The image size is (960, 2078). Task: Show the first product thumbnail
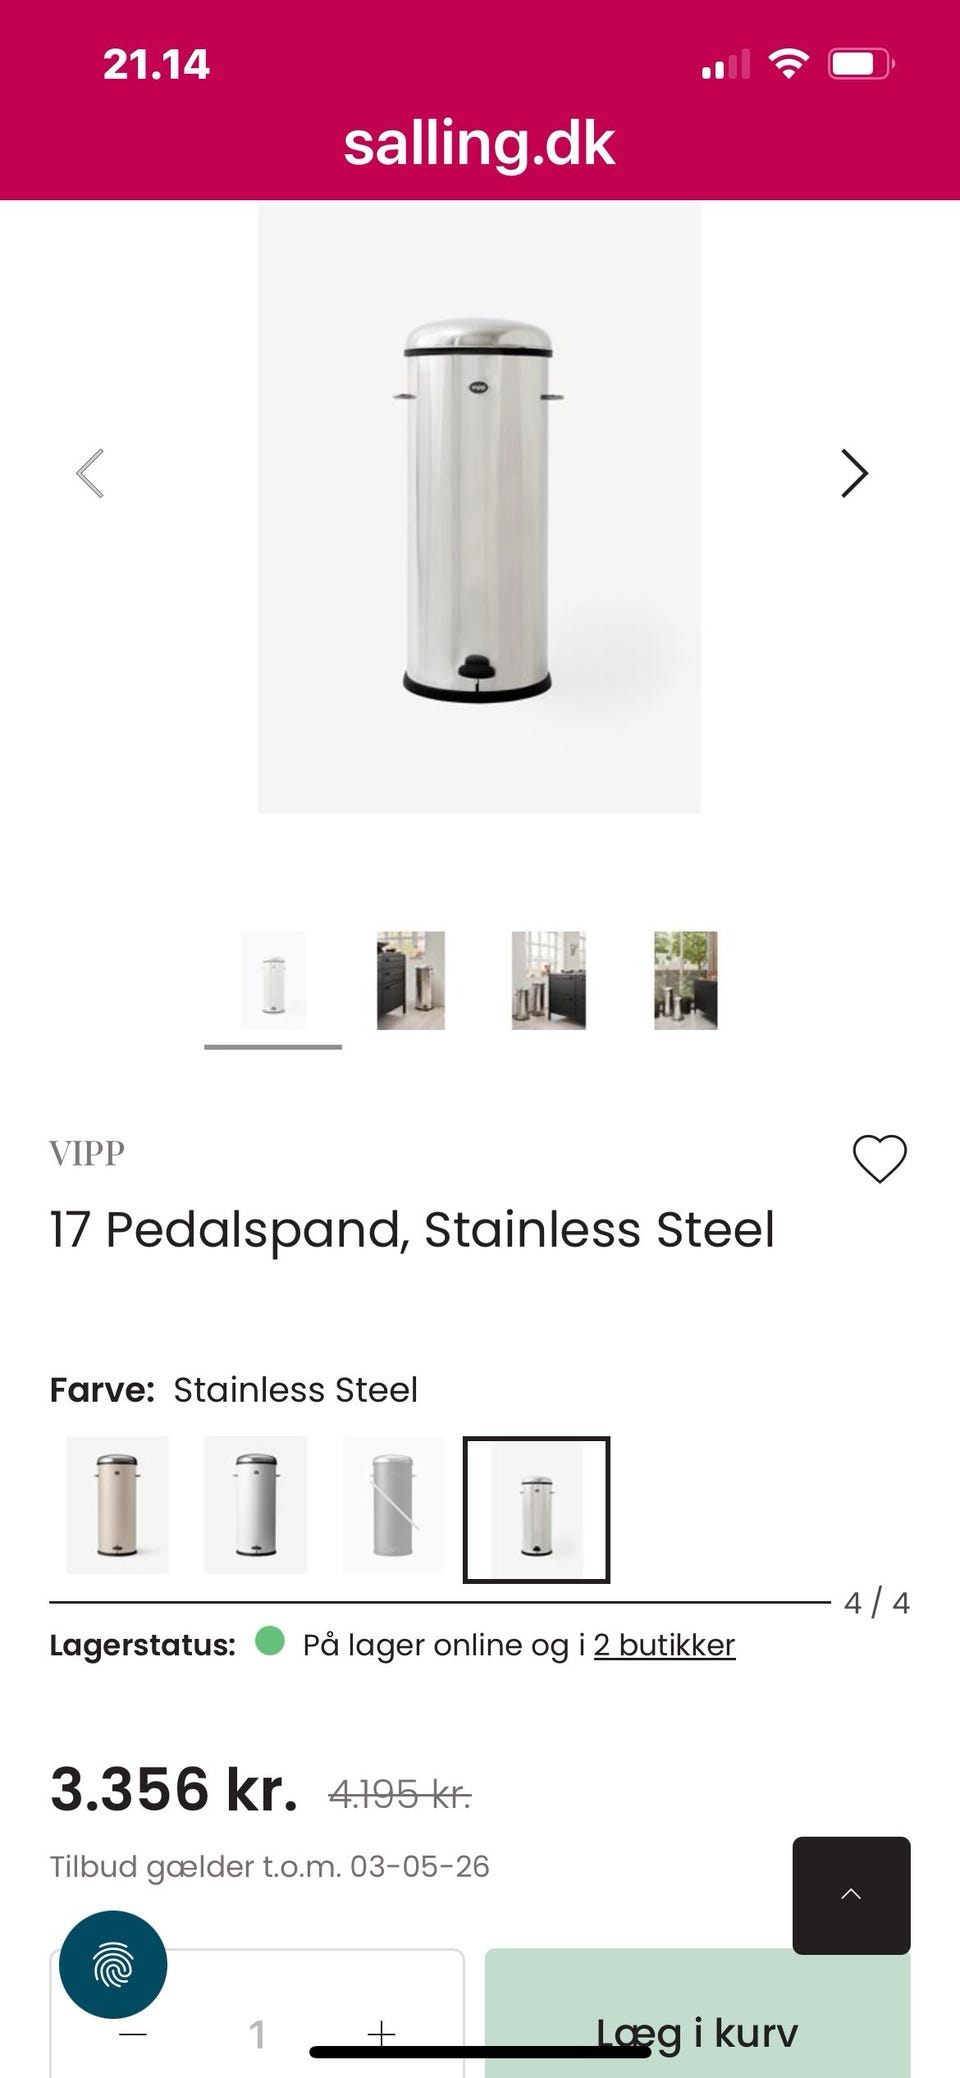point(273,981)
